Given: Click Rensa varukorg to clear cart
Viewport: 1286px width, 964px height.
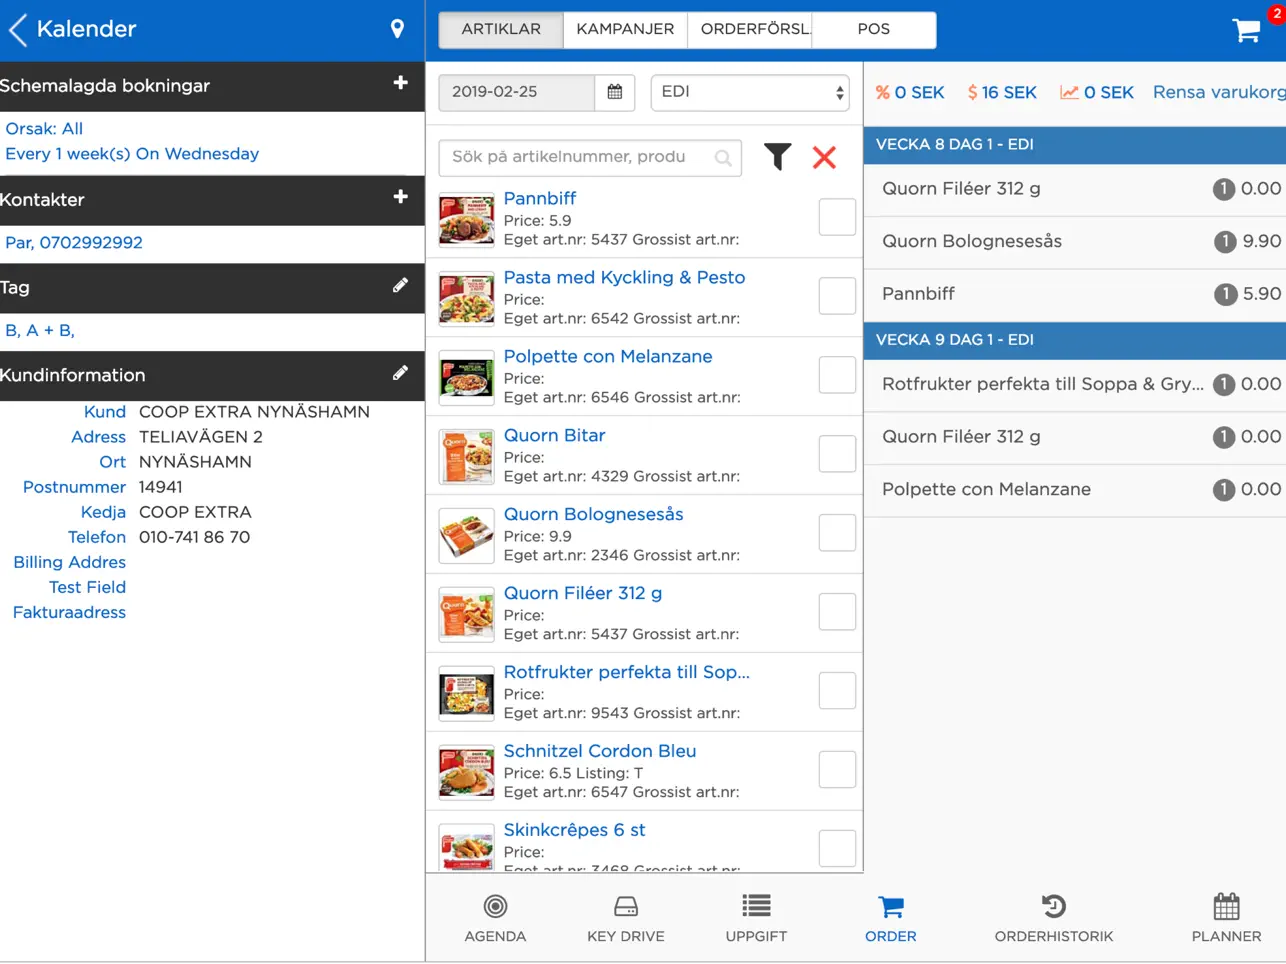Looking at the screenshot, I should pos(1219,92).
